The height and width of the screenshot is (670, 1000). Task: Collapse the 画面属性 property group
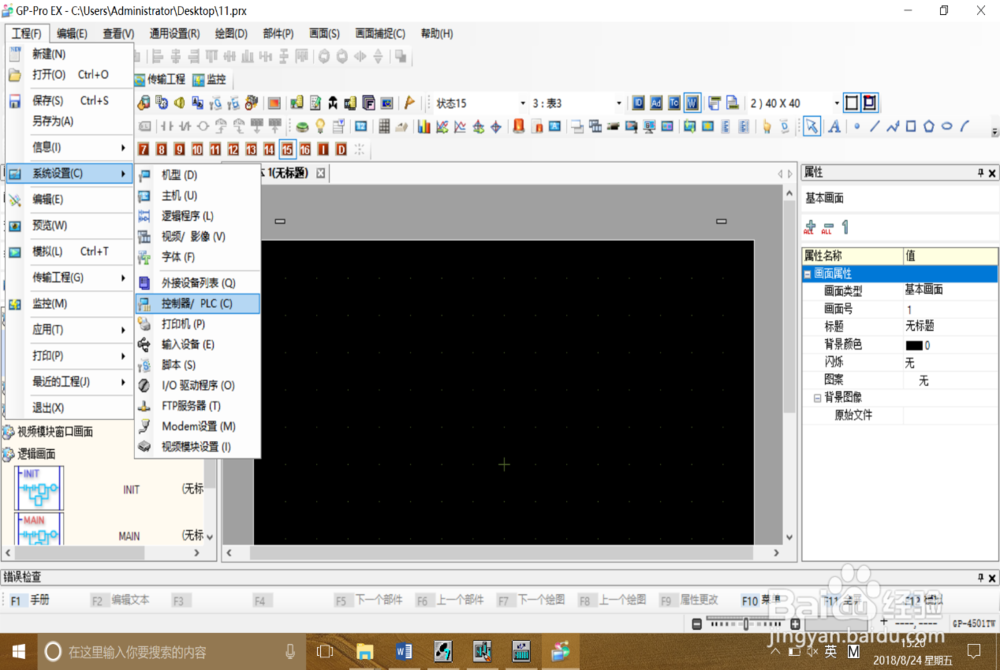807,274
